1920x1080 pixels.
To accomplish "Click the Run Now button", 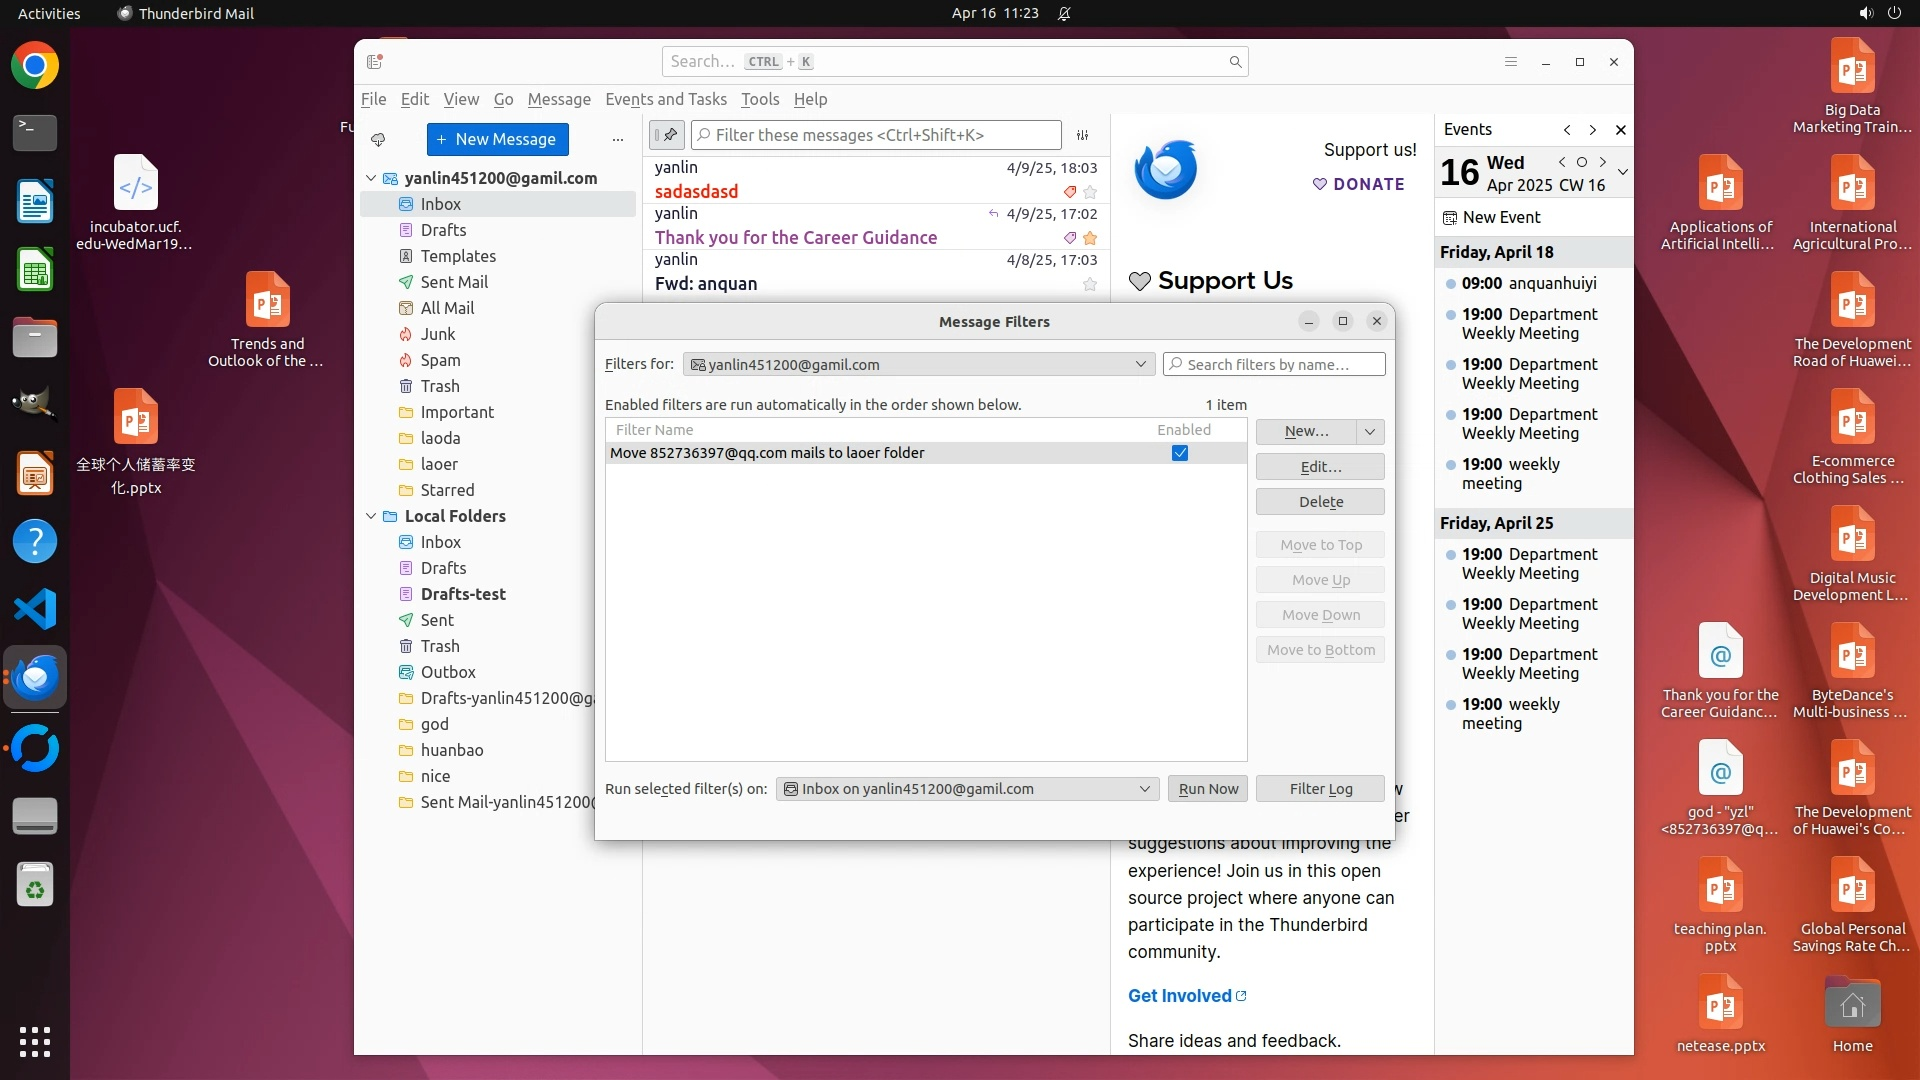I will [1208, 789].
